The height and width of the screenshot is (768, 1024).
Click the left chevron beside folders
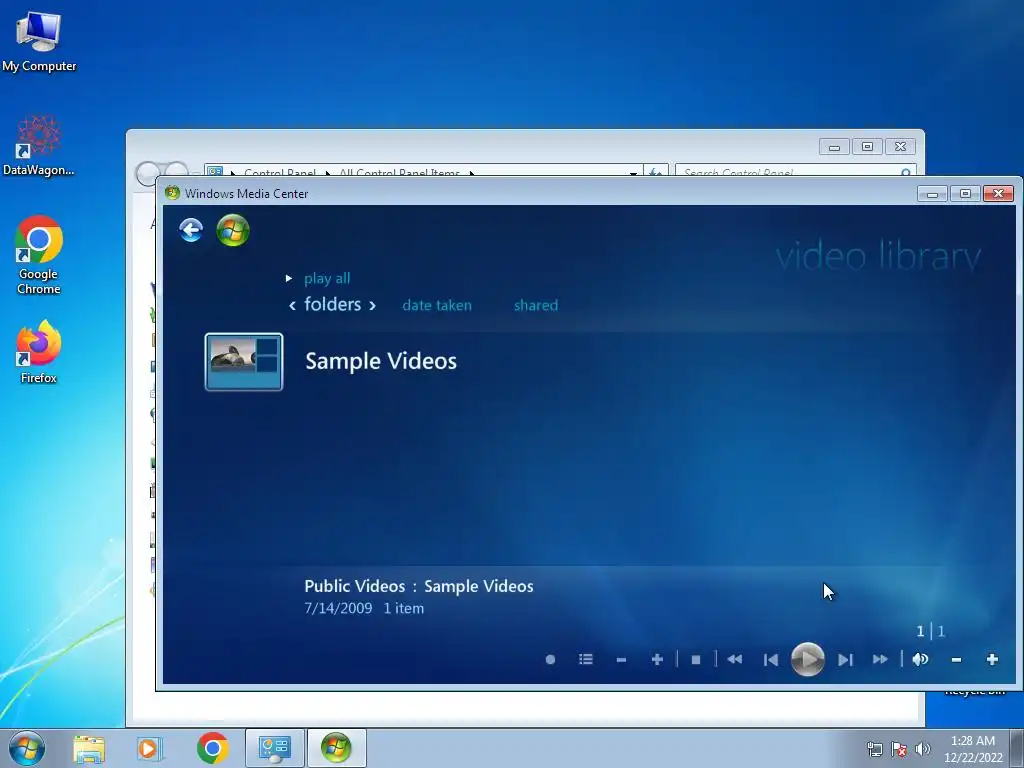(x=293, y=305)
